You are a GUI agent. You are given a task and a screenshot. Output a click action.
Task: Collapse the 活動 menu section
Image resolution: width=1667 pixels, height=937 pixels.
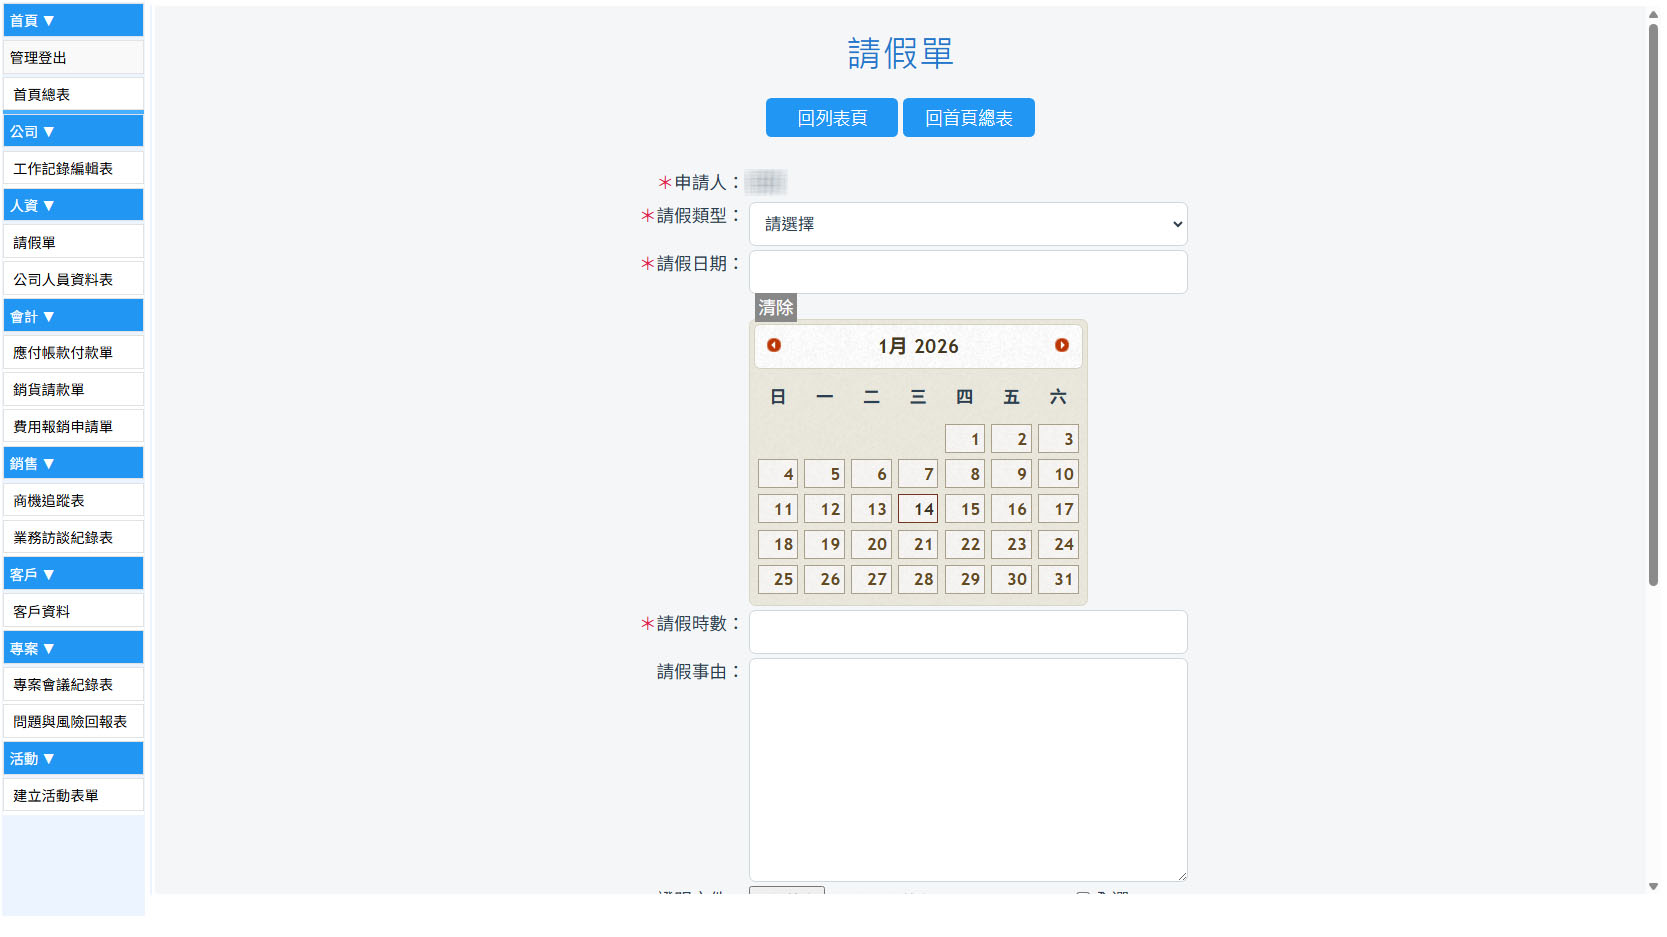pos(73,758)
